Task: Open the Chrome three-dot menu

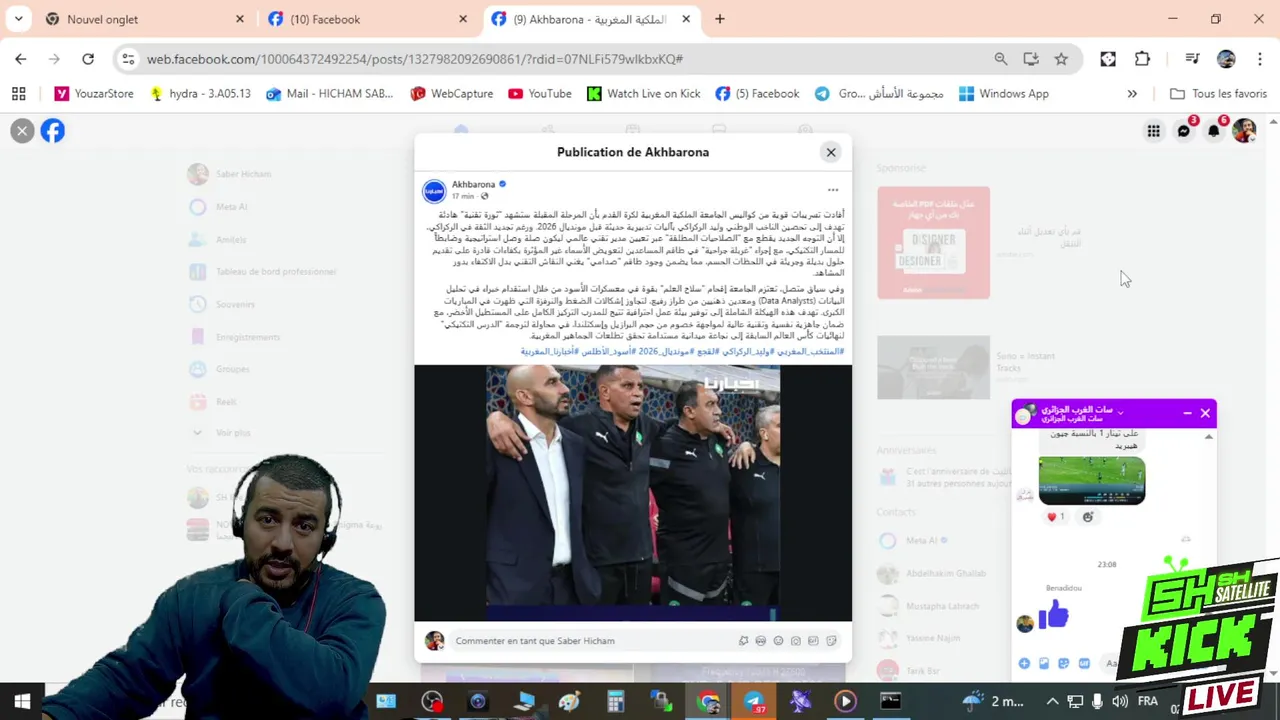Action: click(x=1260, y=59)
